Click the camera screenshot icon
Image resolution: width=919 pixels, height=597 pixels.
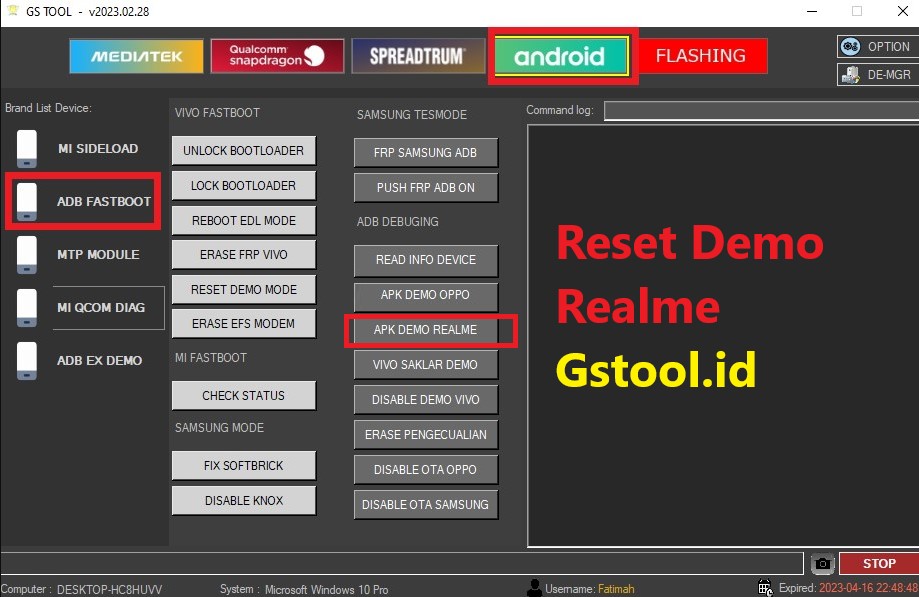click(x=823, y=564)
